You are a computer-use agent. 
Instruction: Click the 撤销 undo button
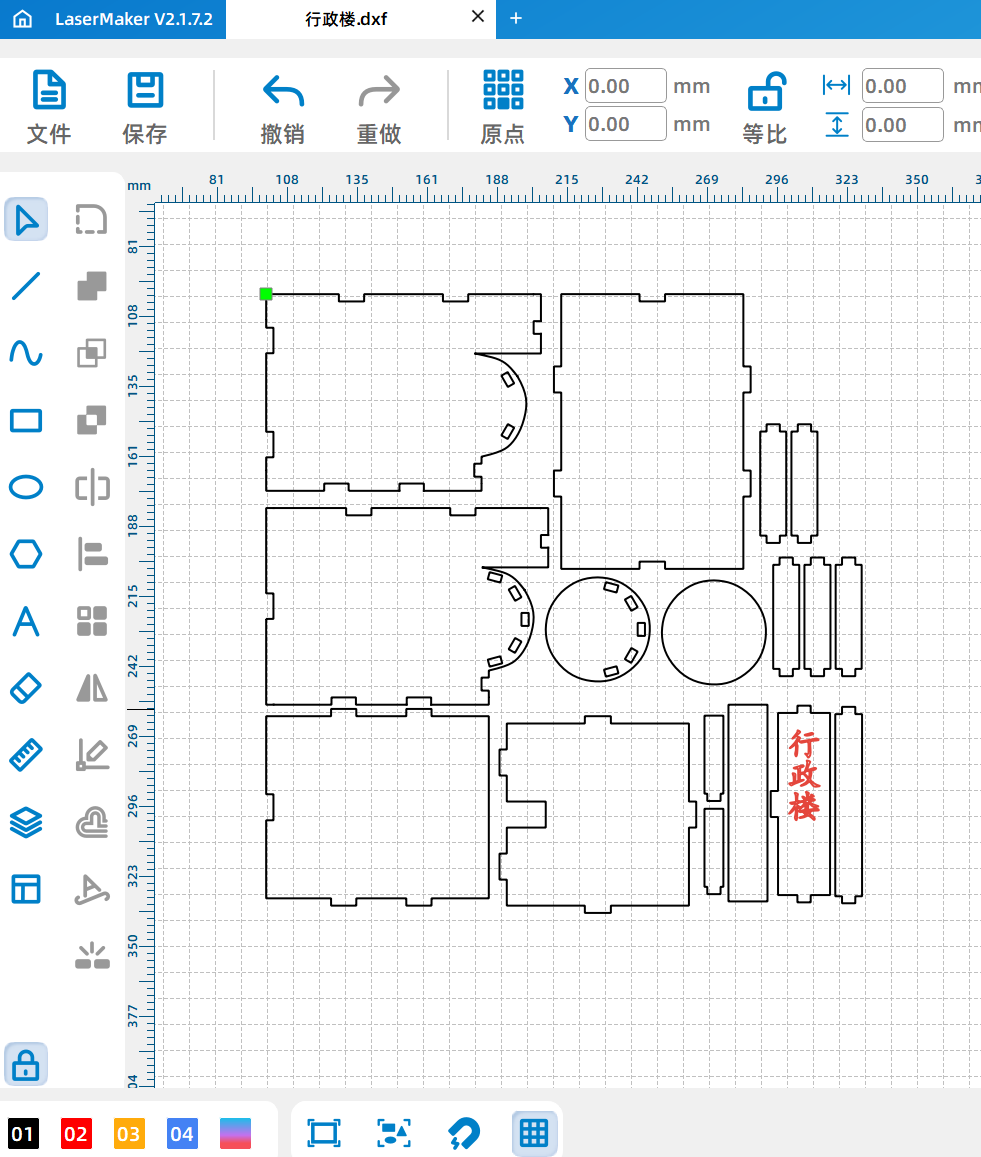[283, 108]
